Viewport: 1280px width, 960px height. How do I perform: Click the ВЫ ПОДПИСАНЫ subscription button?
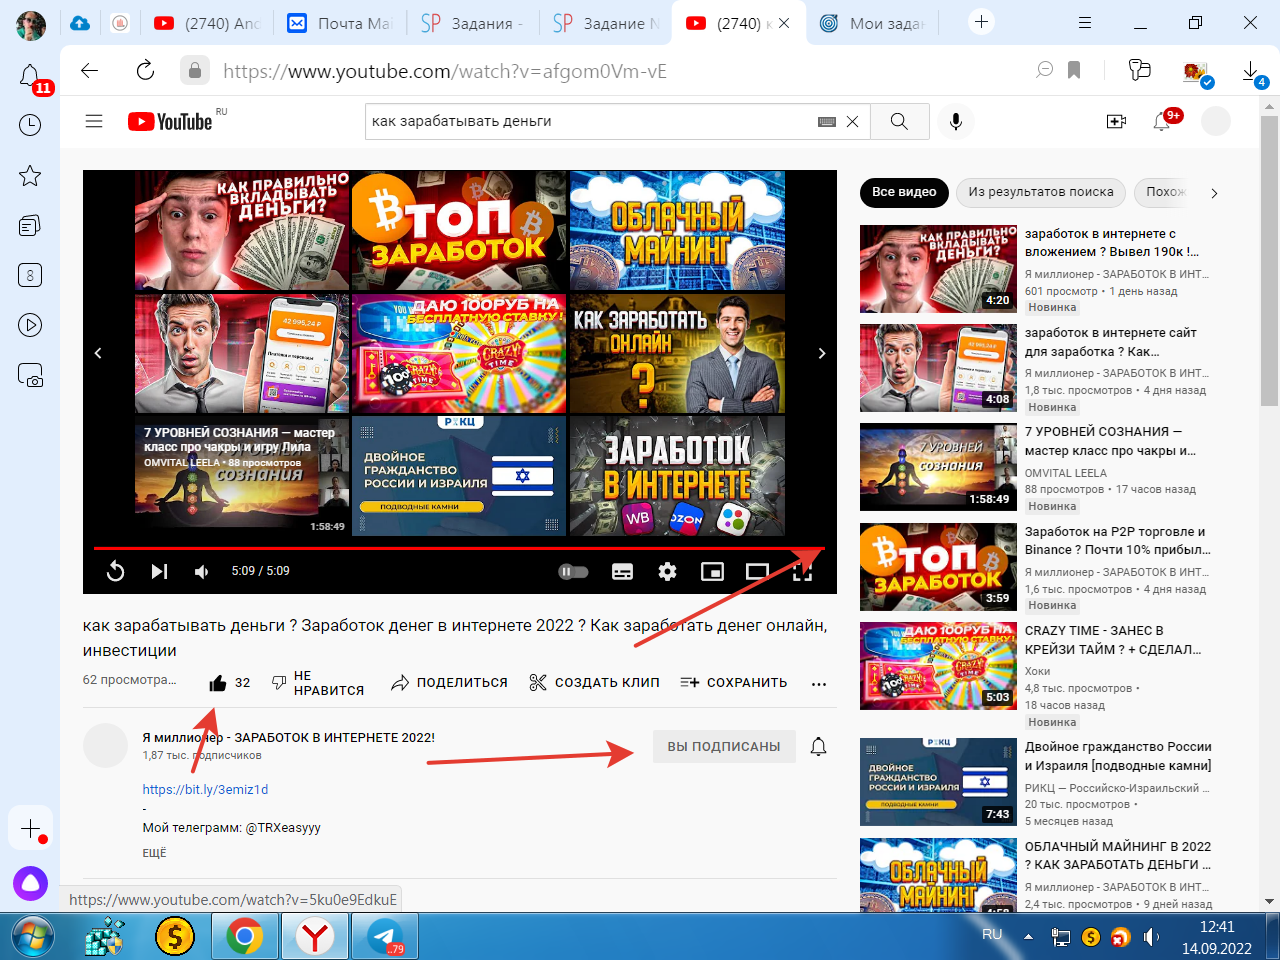pyautogui.click(x=724, y=746)
